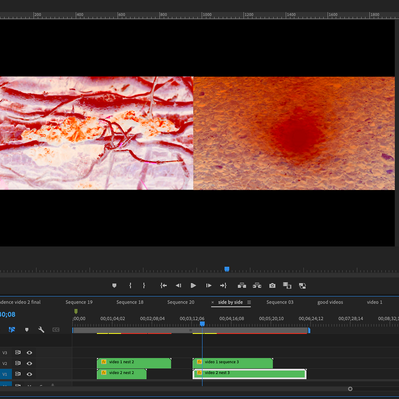
Task: Target the V2 track header label
Action: click(x=5, y=363)
